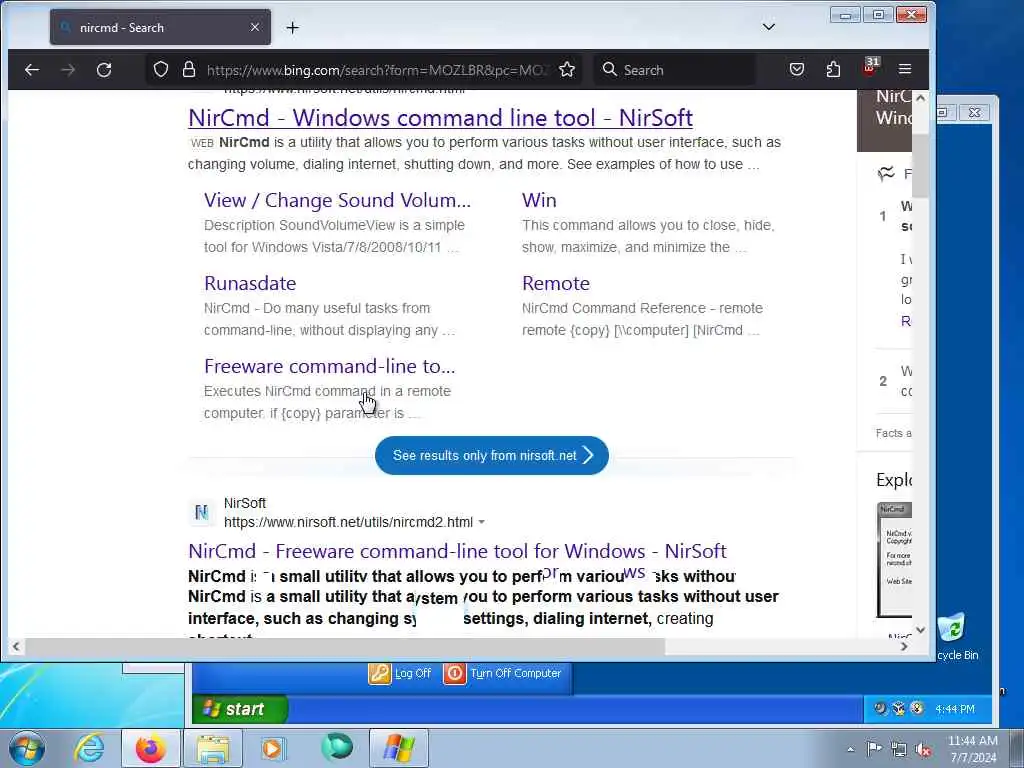Screen dimensions: 1024x768
Task: Click the network tray icon
Action: click(899, 750)
